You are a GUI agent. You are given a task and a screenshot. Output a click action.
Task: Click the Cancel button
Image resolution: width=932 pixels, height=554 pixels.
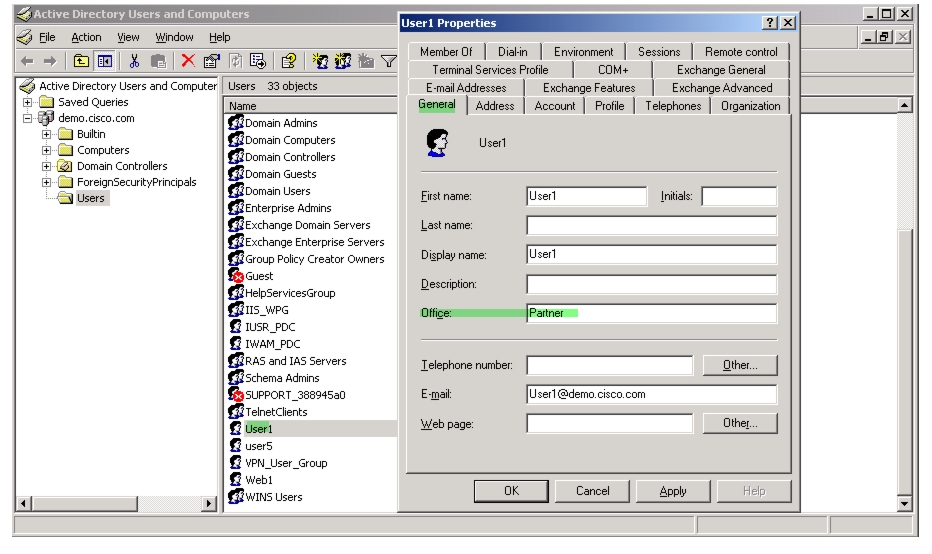[593, 491]
